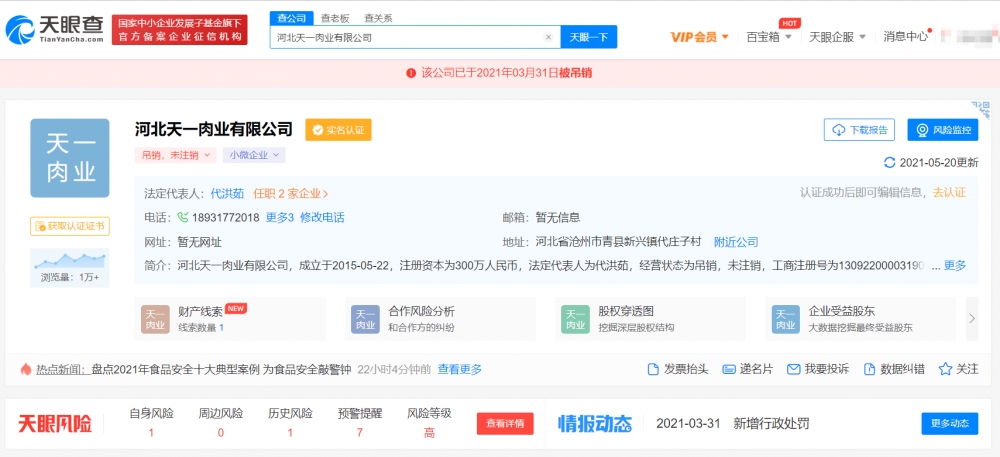This screenshot has width=1000, height=457.
Task: Advance the feature cards with right arrow
Action: pyautogui.click(x=972, y=318)
